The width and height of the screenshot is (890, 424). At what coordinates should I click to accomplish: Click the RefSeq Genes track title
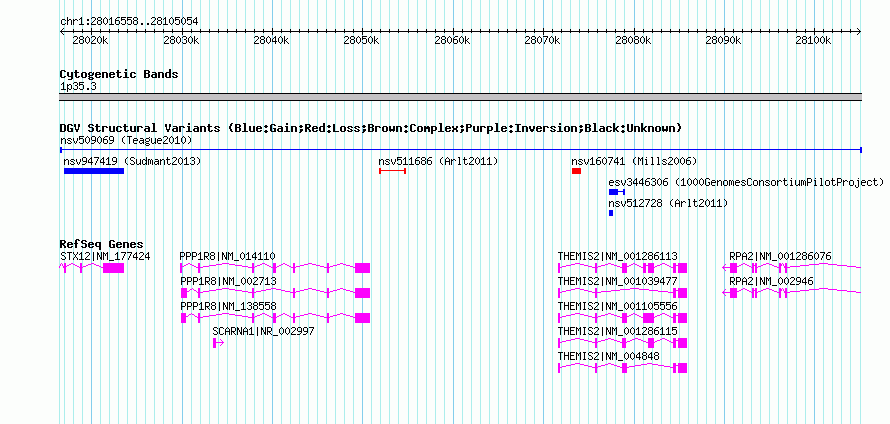point(102,245)
